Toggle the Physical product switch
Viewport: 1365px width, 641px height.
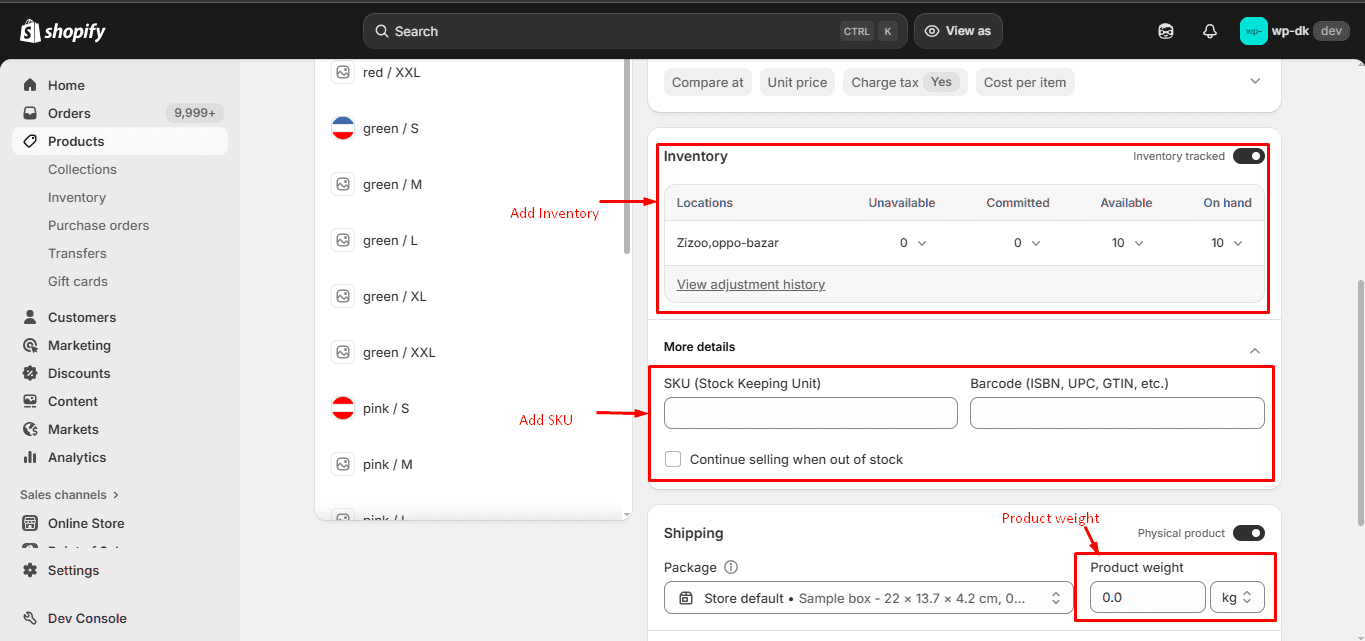tap(1248, 533)
